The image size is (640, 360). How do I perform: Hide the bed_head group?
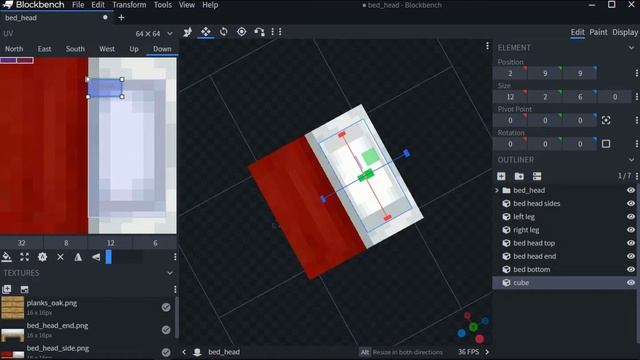click(631, 190)
